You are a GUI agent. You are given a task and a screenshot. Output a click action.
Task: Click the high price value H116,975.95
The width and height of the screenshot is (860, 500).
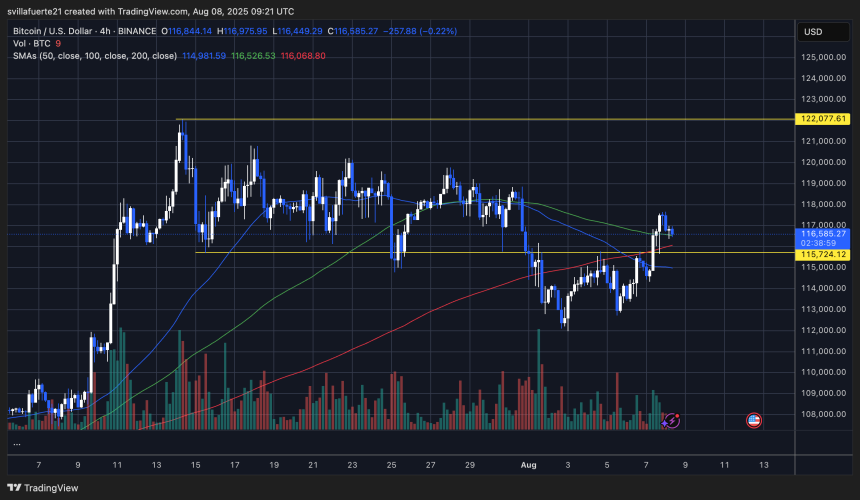point(242,31)
